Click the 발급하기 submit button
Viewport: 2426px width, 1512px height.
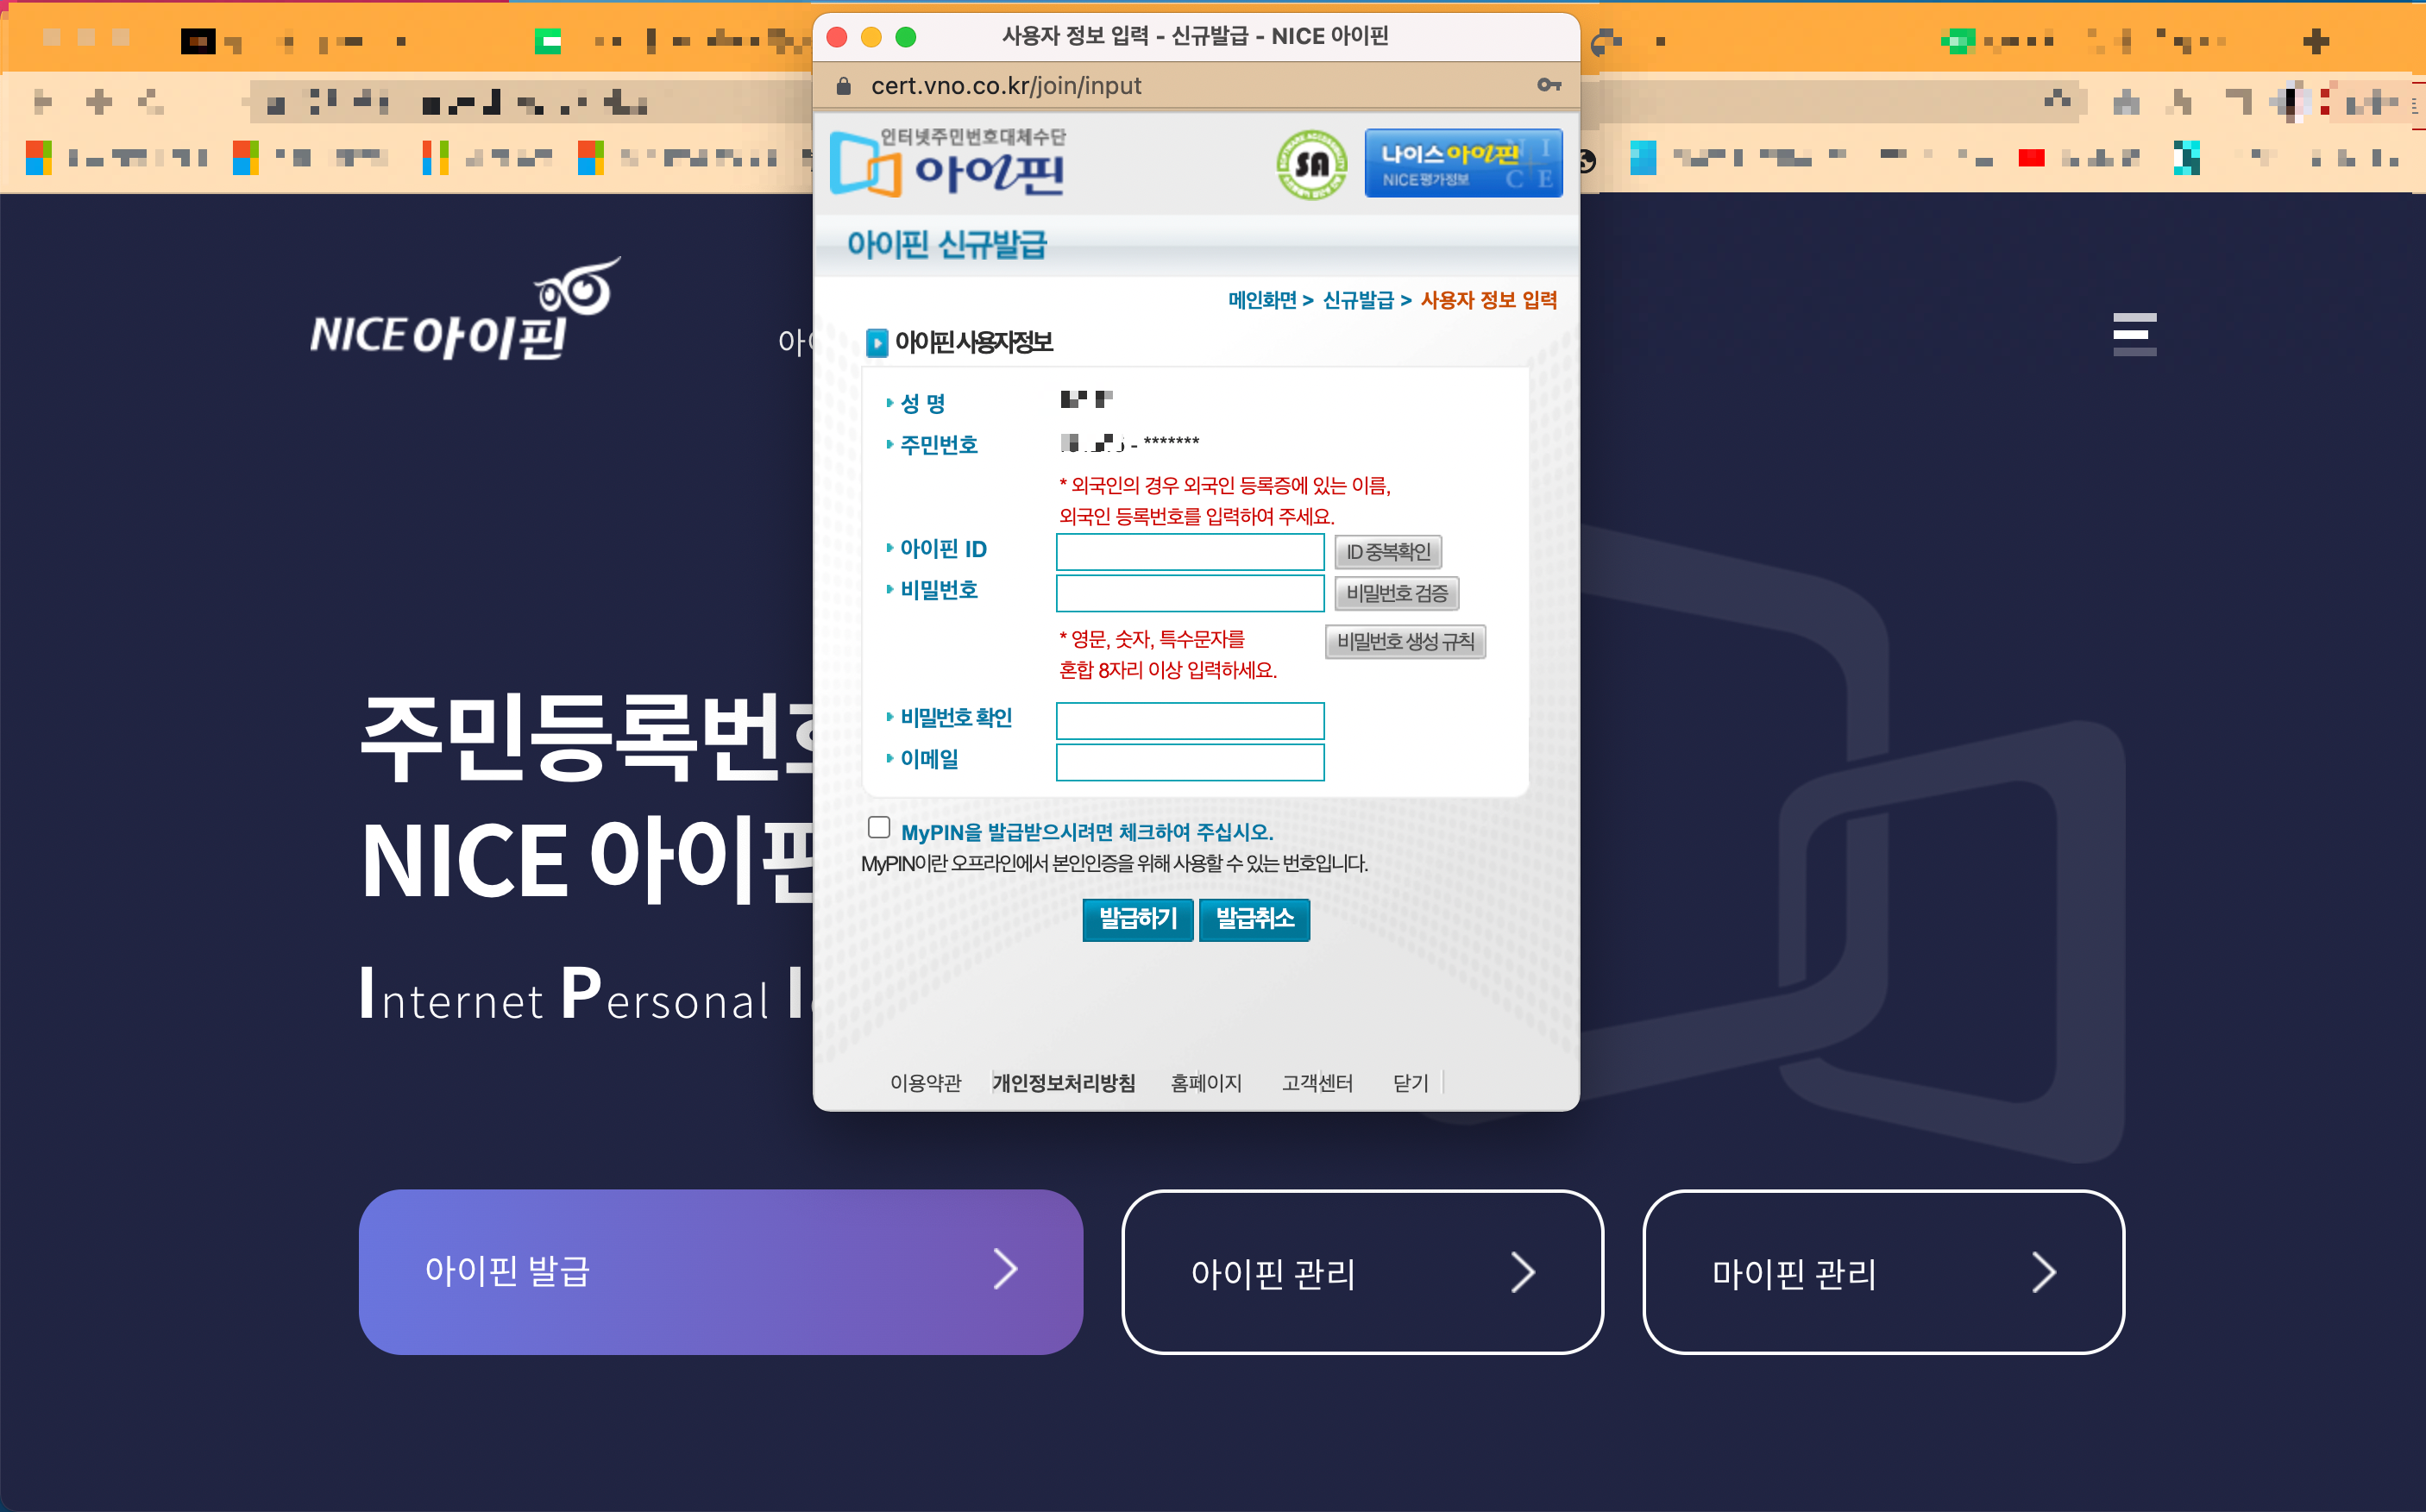coord(1138,919)
